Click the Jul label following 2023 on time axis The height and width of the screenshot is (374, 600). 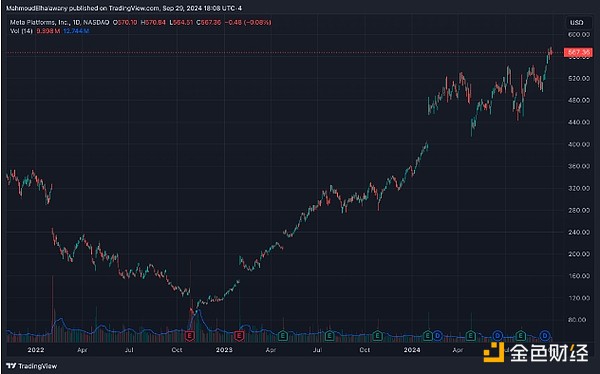(317, 350)
